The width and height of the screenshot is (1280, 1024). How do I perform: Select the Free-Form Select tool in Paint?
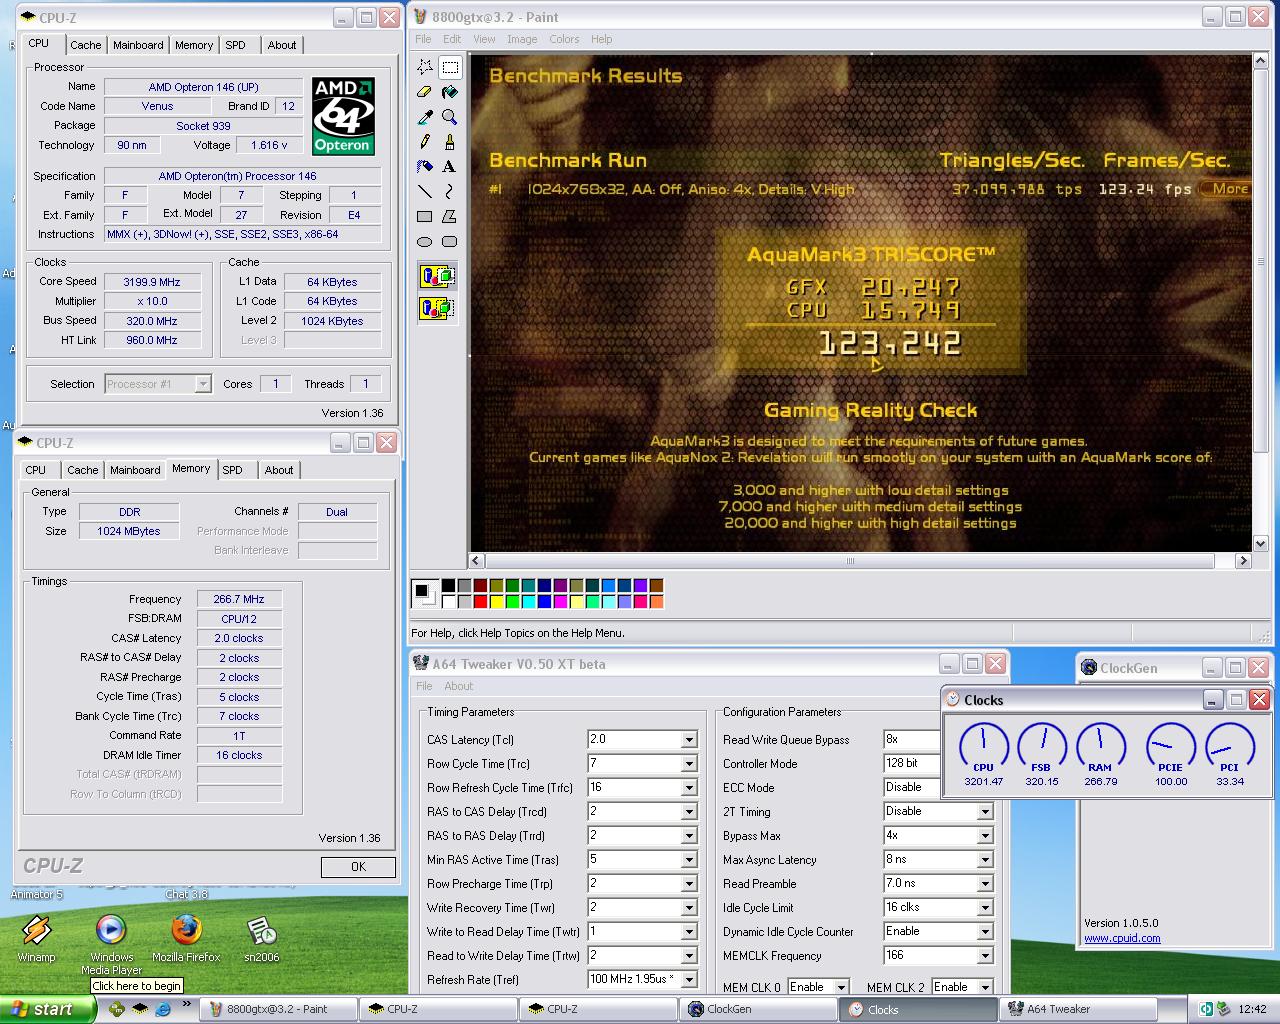point(425,67)
